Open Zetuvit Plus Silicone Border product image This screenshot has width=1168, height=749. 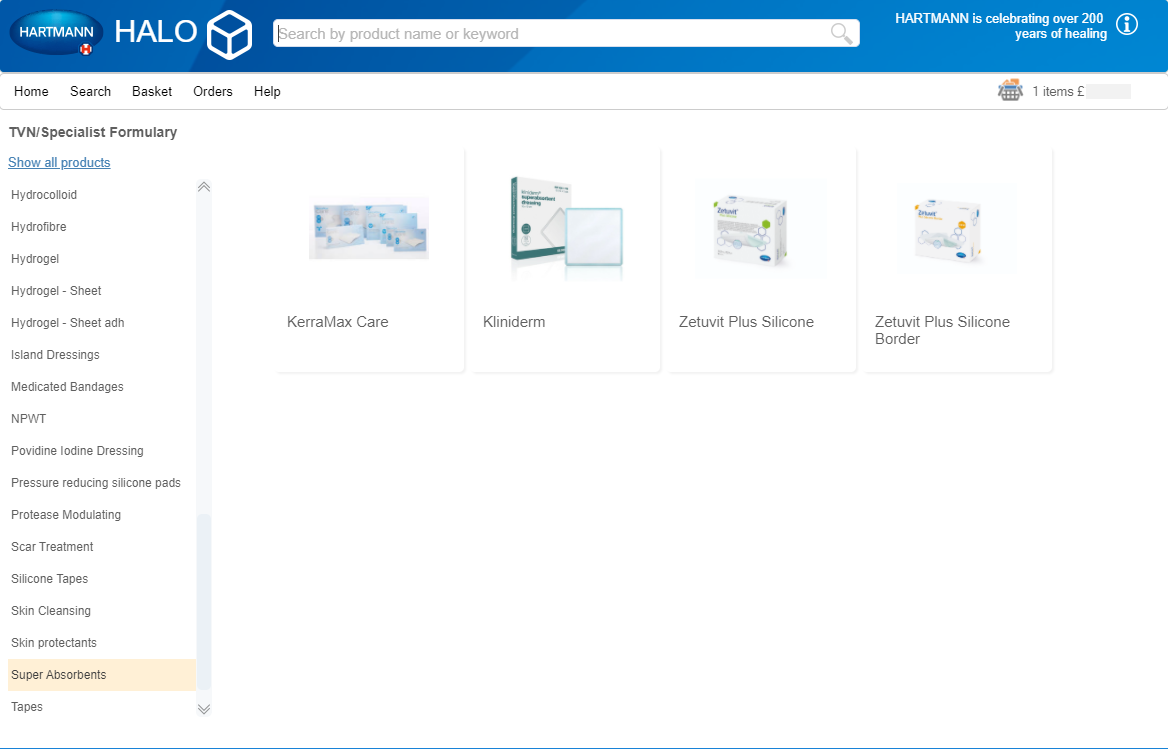pos(957,229)
